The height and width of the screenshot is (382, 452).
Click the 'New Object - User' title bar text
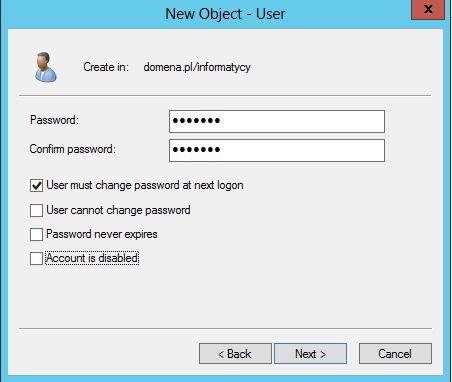pos(225,14)
